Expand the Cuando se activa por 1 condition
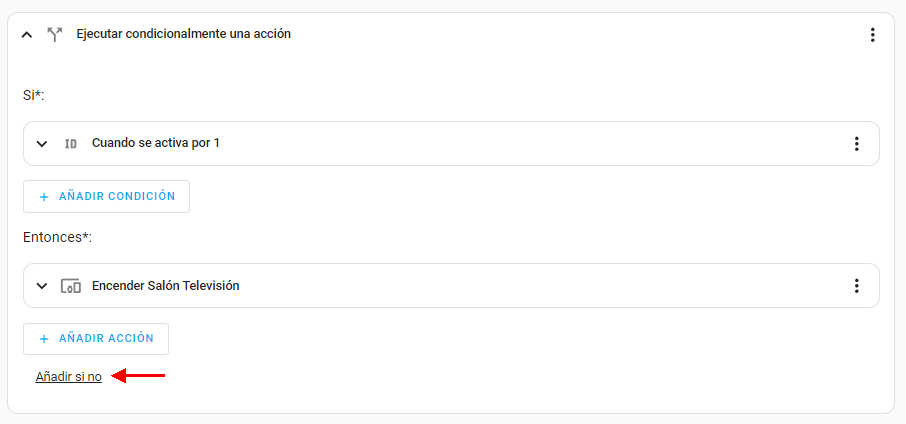 click(42, 144)
